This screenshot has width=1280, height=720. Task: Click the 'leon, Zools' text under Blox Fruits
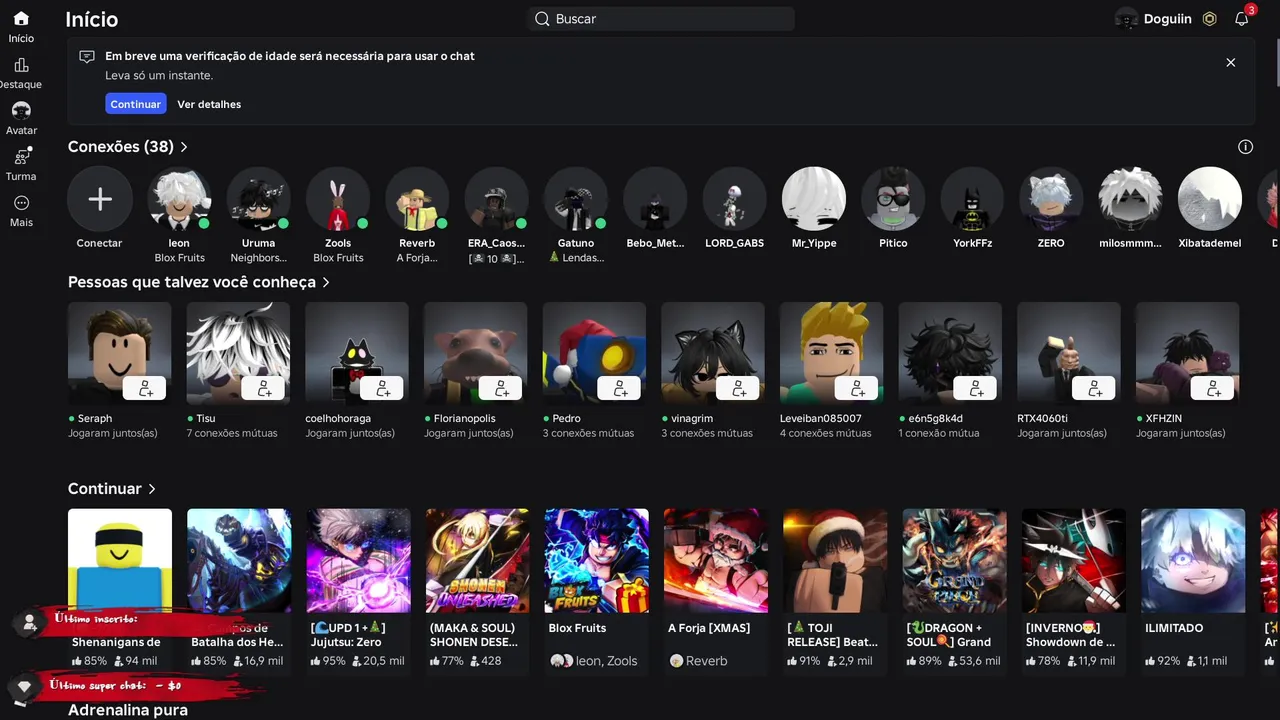pyautogui.click(x=606, y=661)
